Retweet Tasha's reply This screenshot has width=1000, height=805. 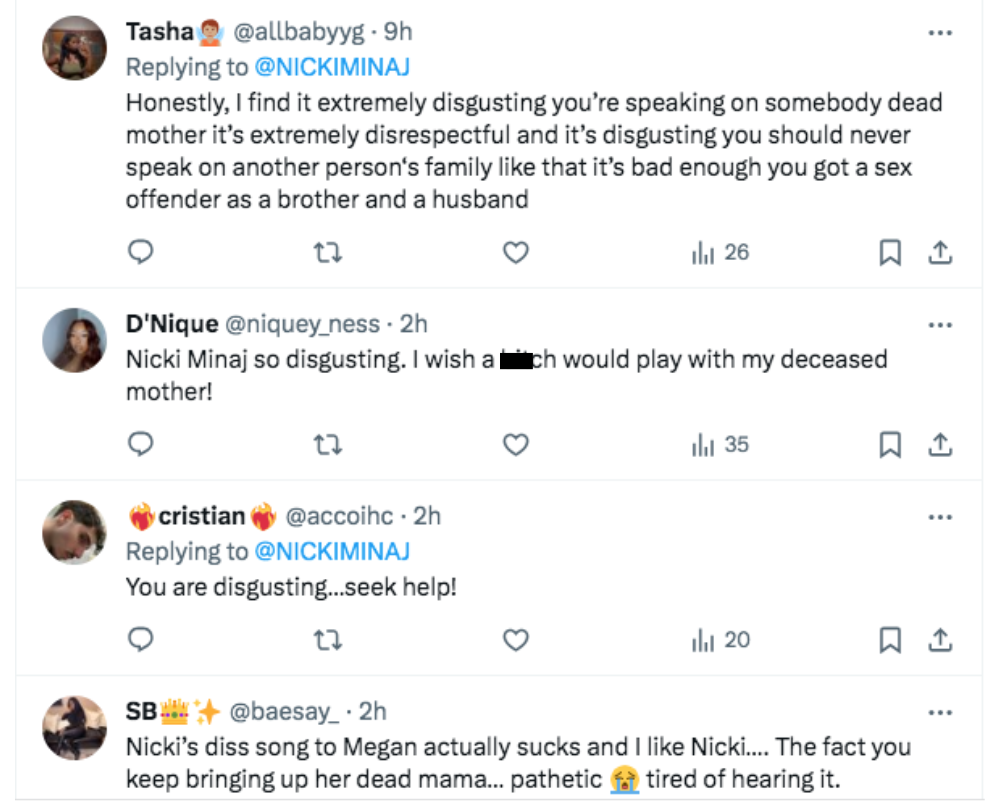pyautogui.click(x=327, y=253)
